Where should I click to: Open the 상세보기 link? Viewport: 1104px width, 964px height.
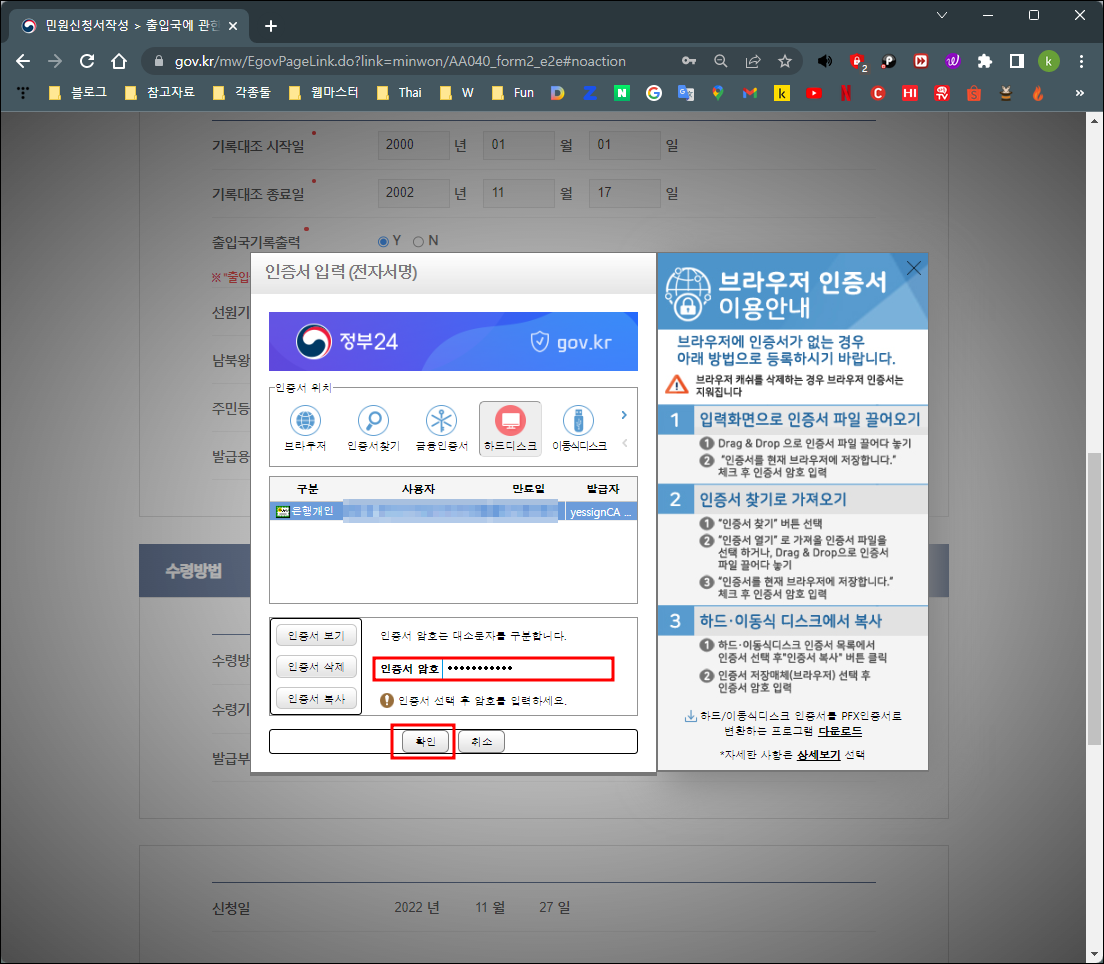(x=818, y=755)
